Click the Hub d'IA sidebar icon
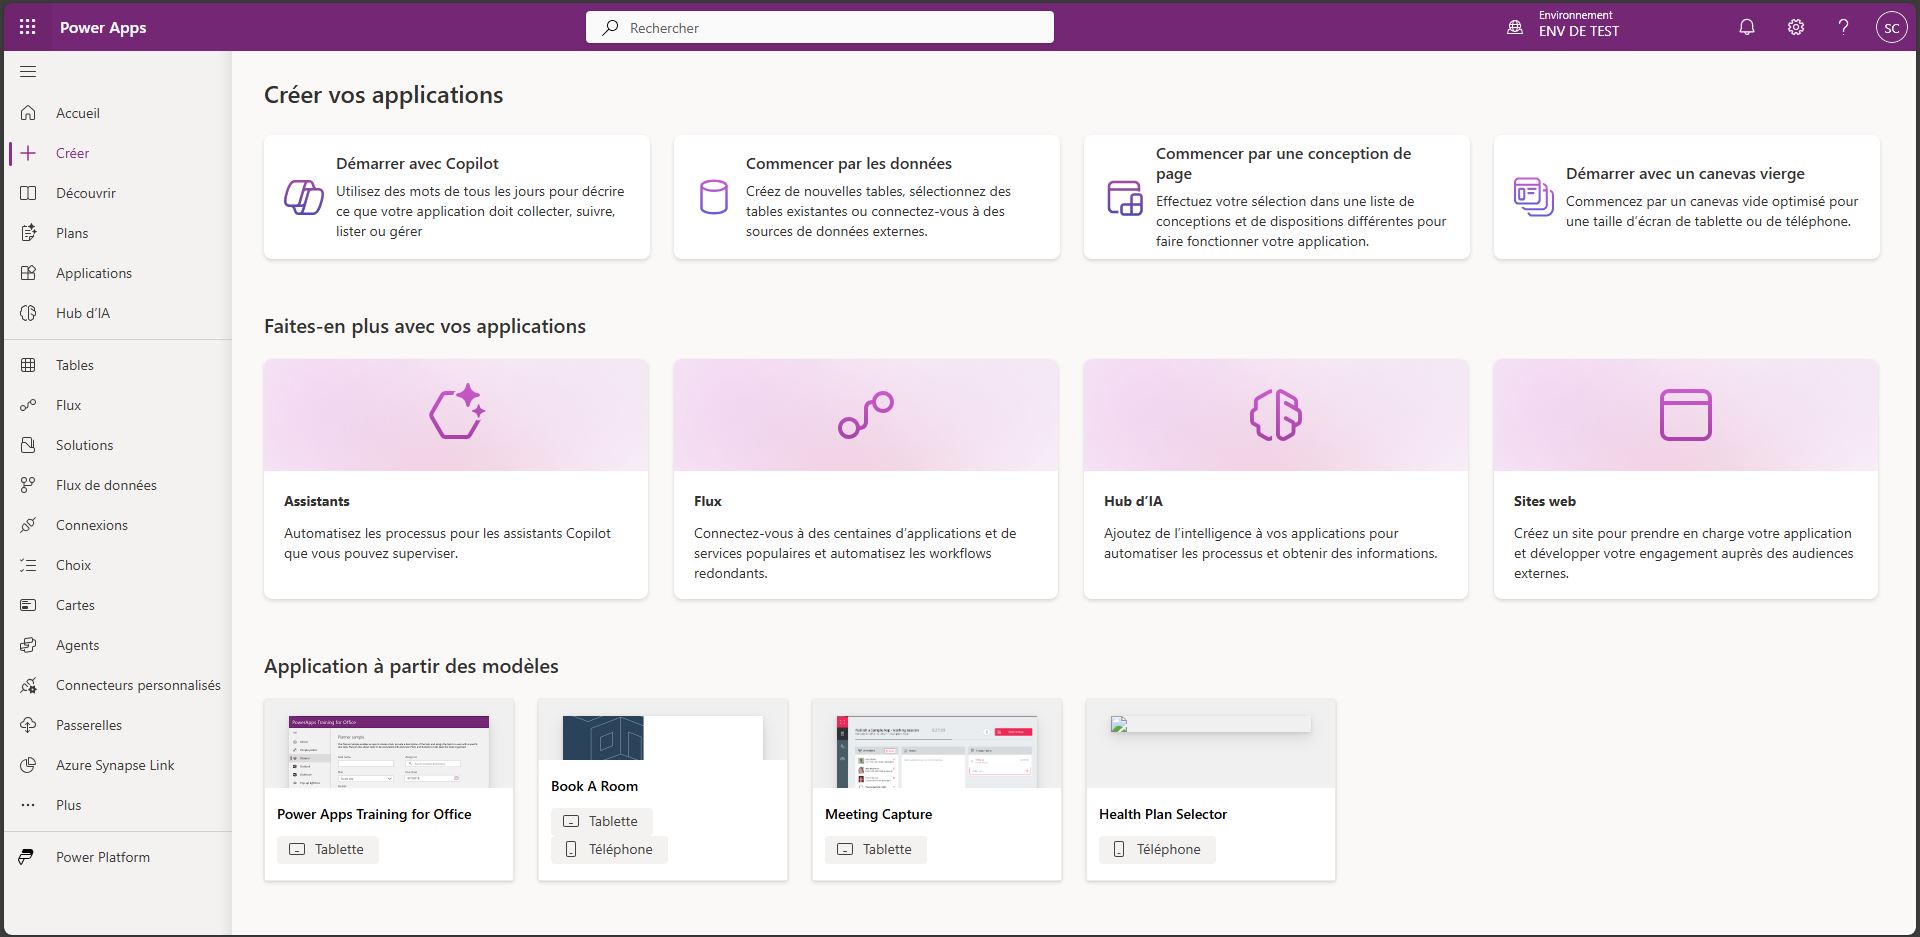This screenshot has width=1920, height=937. pyautogui.click(x=28, y=313)
